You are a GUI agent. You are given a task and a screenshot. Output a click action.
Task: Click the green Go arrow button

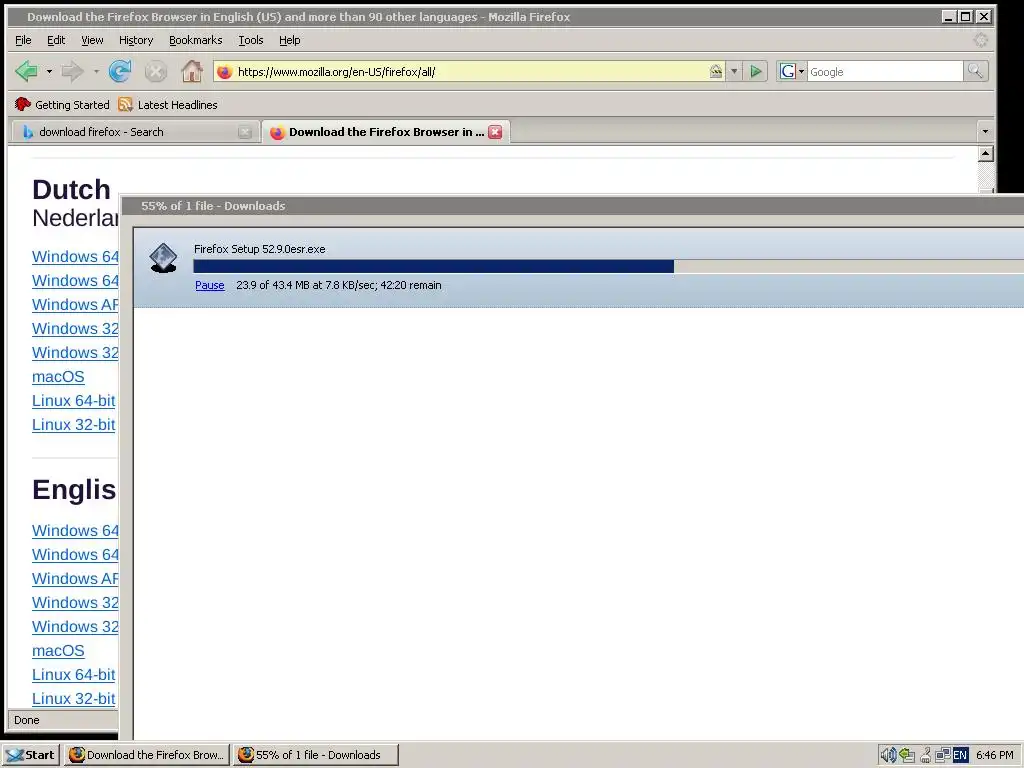(x=756, y=71)
